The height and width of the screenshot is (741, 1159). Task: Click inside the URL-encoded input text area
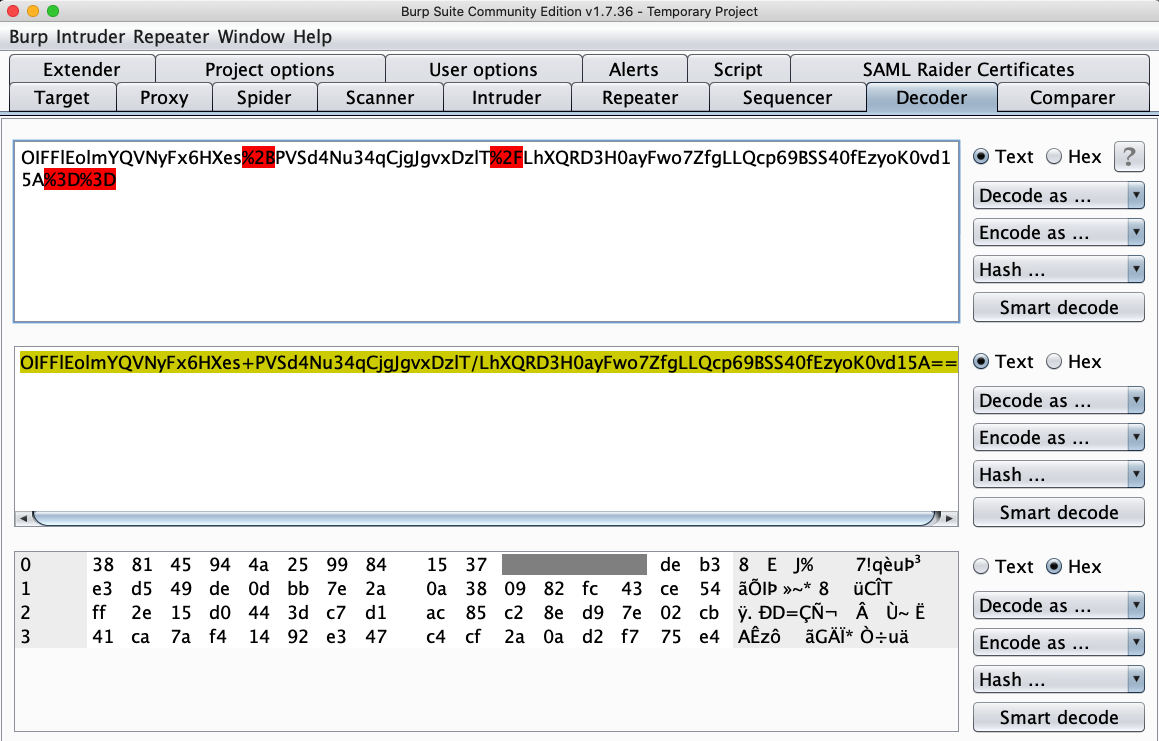pyautogui.click(x=486, y=231)
